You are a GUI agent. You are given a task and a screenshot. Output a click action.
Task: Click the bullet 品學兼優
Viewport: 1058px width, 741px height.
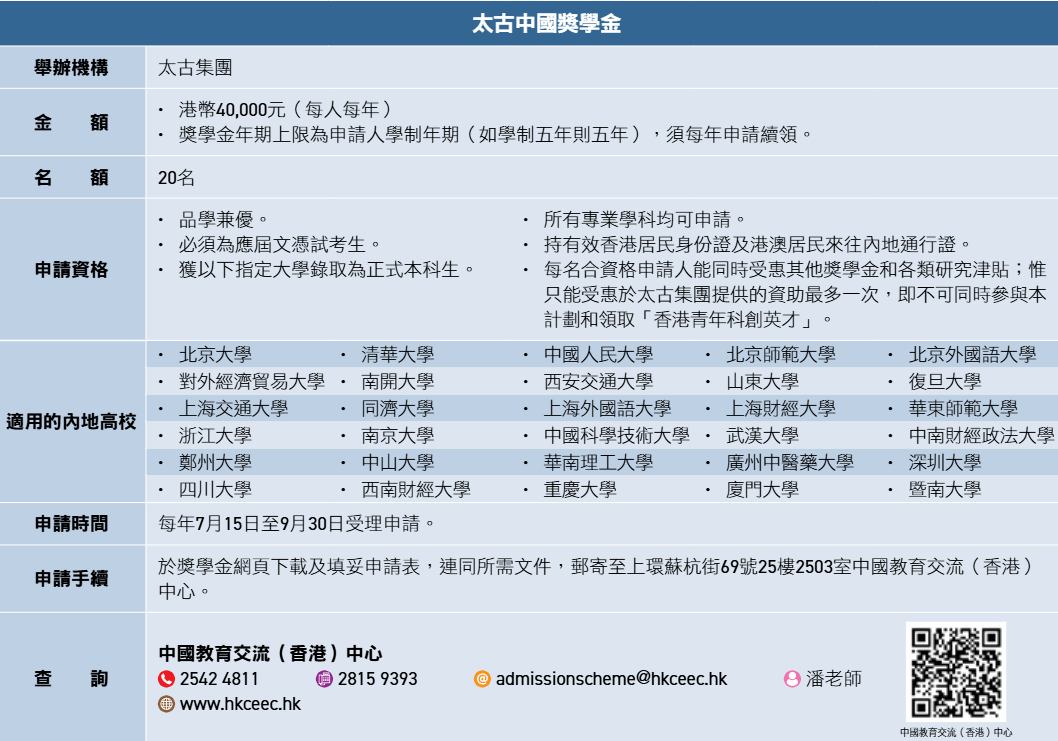[223, 219]
